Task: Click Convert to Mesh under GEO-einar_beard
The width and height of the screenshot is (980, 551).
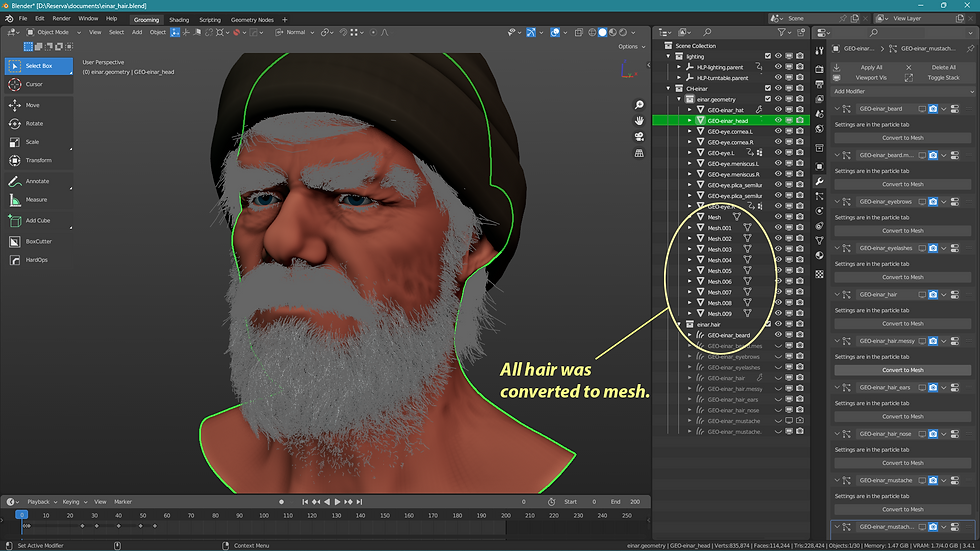Action: click(902, 138)
